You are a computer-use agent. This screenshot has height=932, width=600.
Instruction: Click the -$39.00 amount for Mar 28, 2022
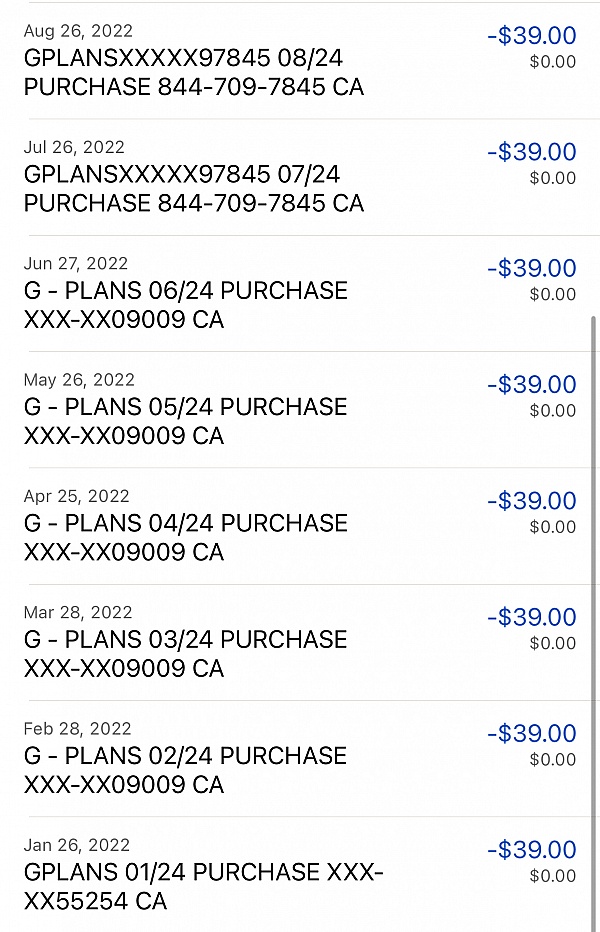531,617
